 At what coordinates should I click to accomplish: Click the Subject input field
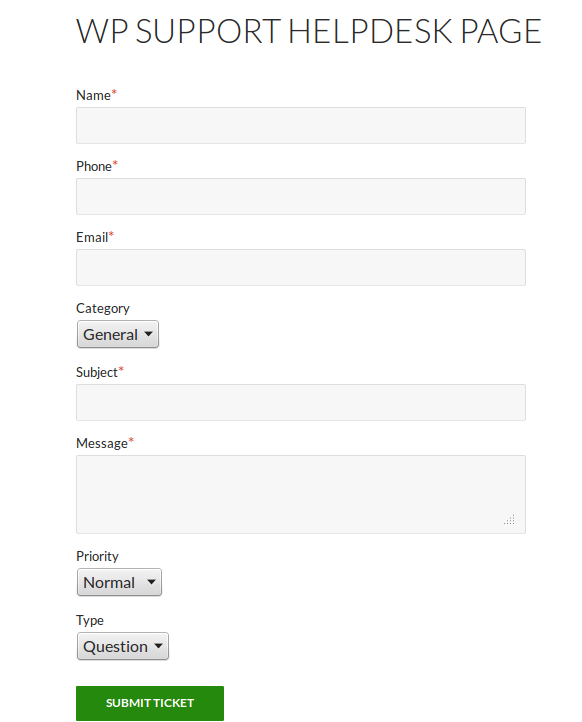point(301,402)
